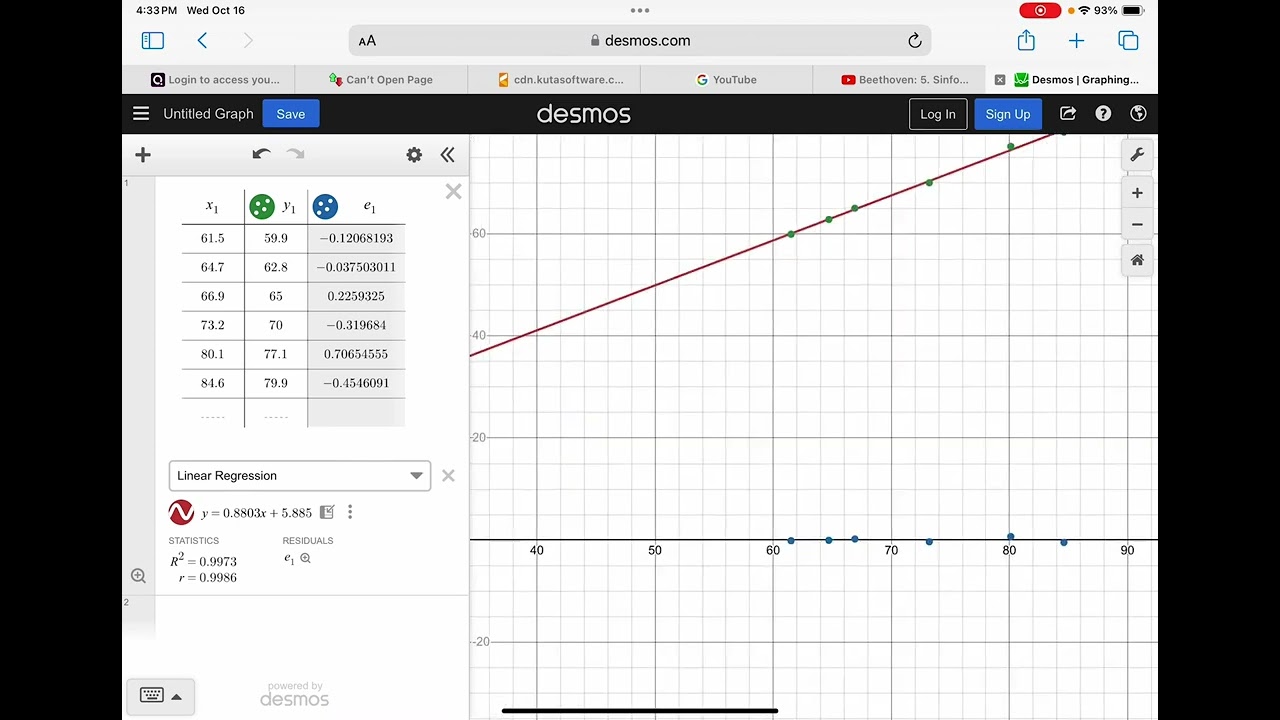Share the graph

point(1068,114)
